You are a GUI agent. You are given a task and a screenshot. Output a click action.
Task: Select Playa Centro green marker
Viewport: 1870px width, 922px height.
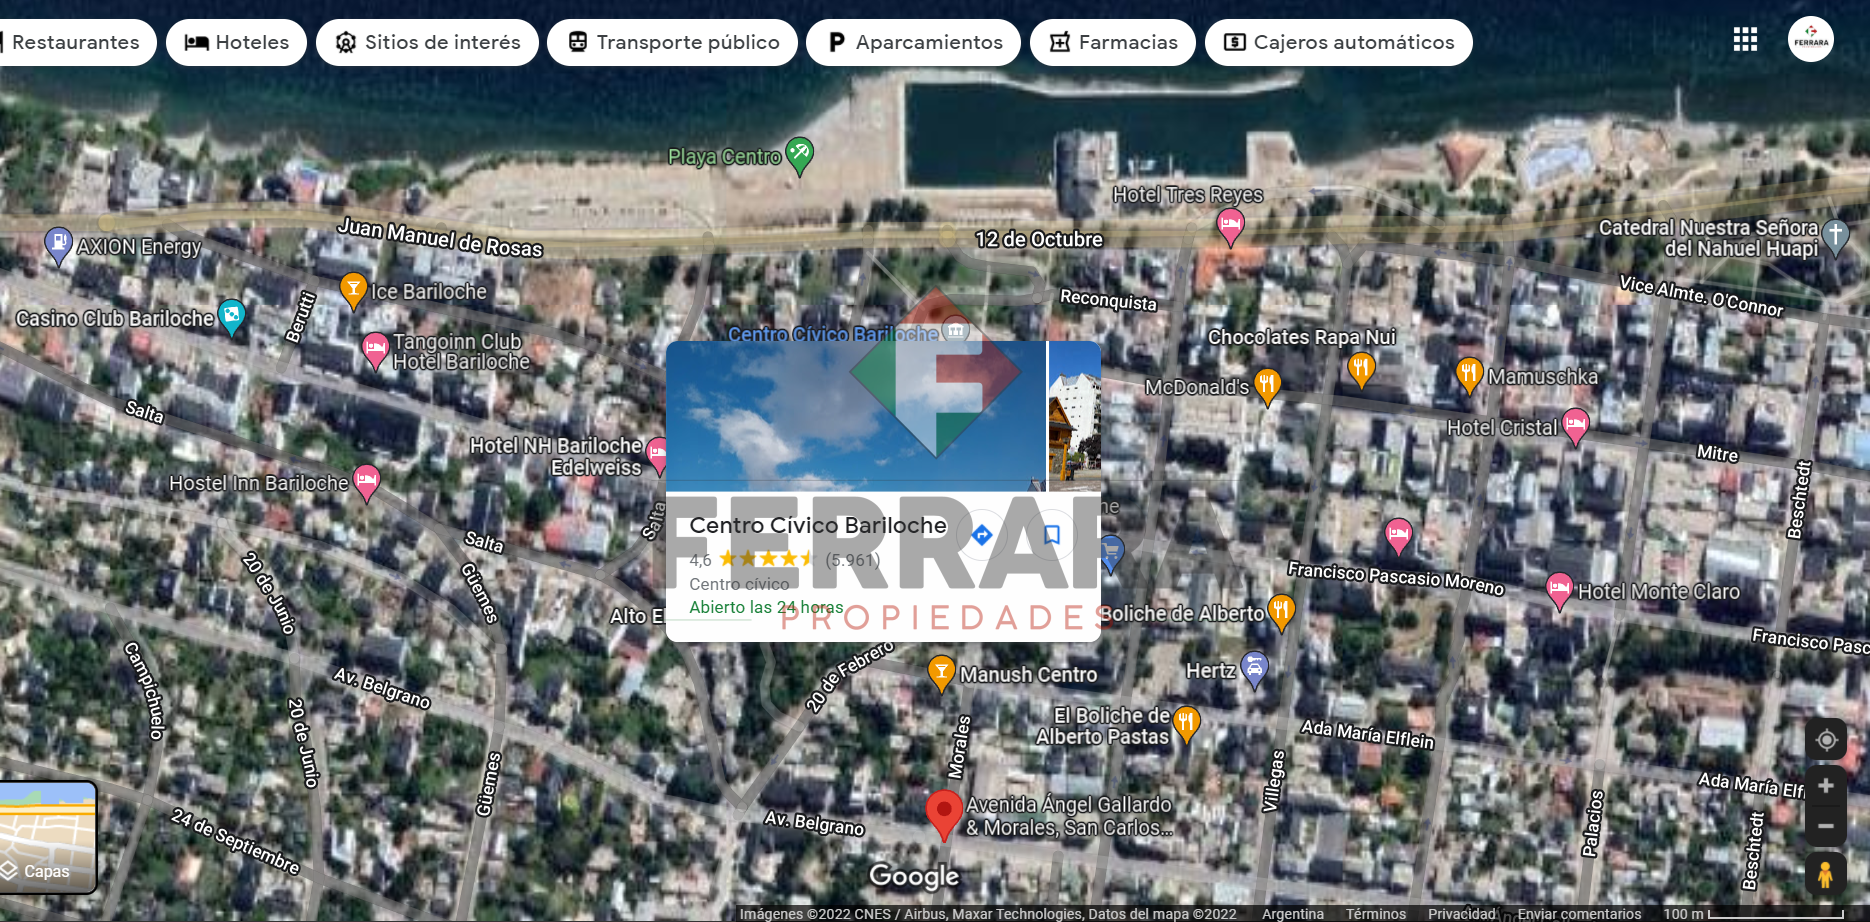tap(799, 155)
